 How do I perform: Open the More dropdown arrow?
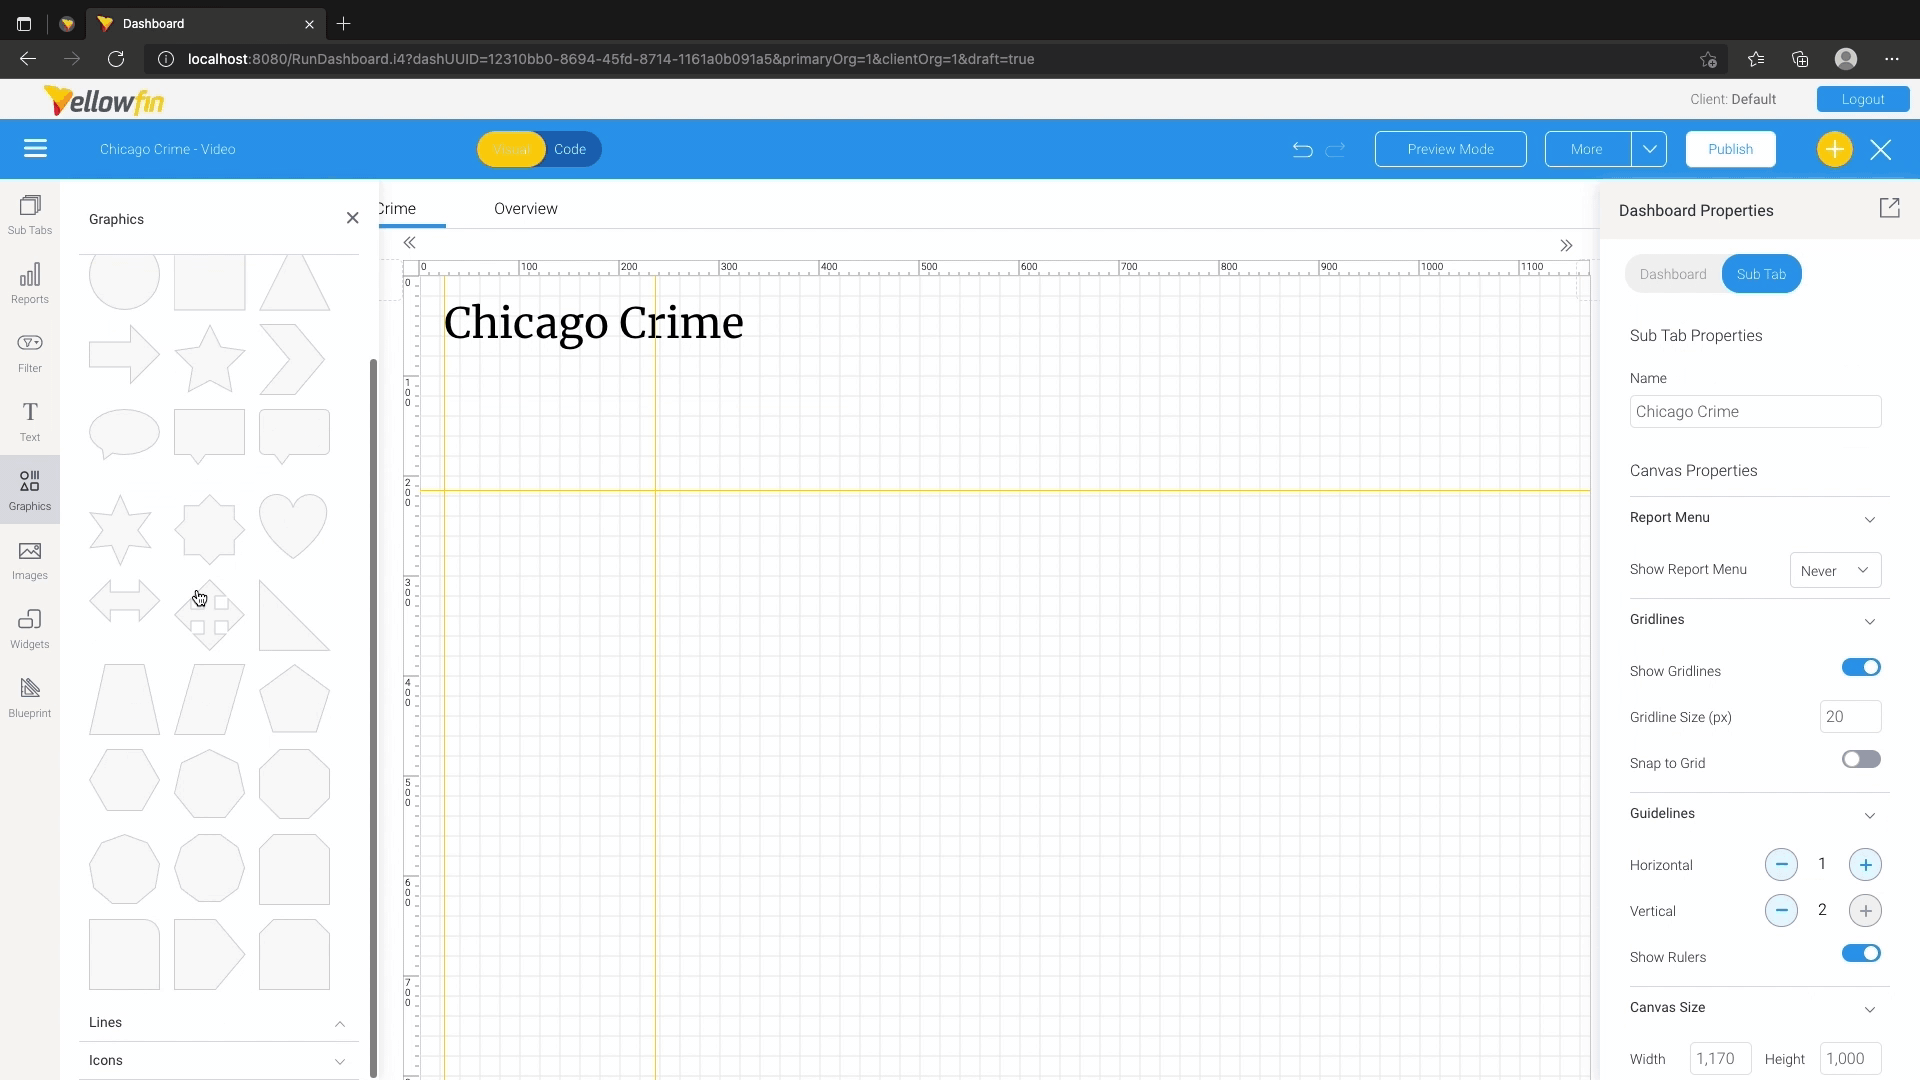click(1649, 150)
